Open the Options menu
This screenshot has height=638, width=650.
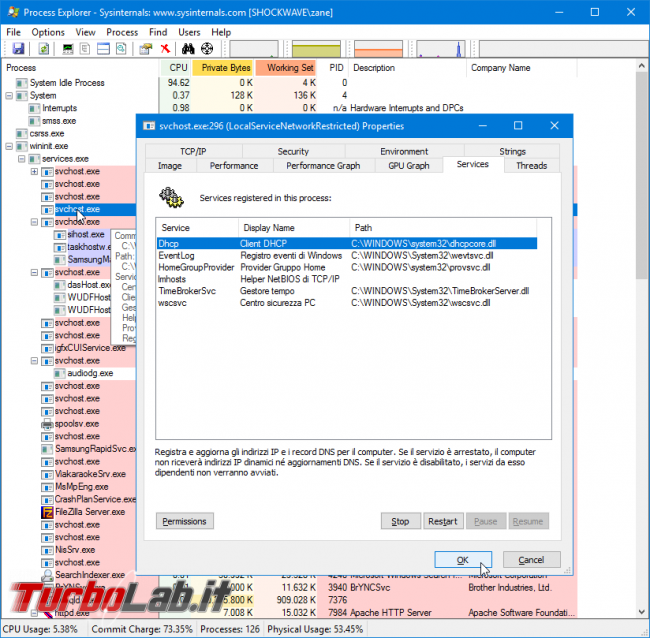[x=48, y=32]
